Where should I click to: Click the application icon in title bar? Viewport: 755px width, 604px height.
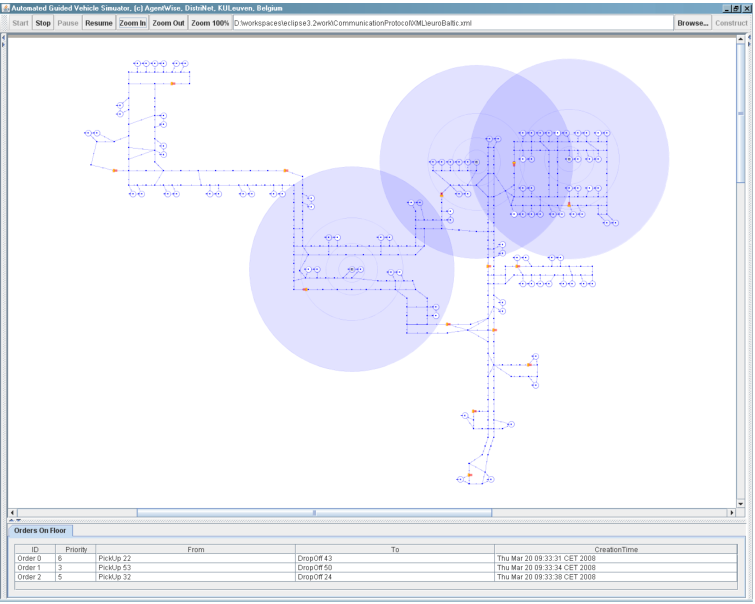(6, 8)
